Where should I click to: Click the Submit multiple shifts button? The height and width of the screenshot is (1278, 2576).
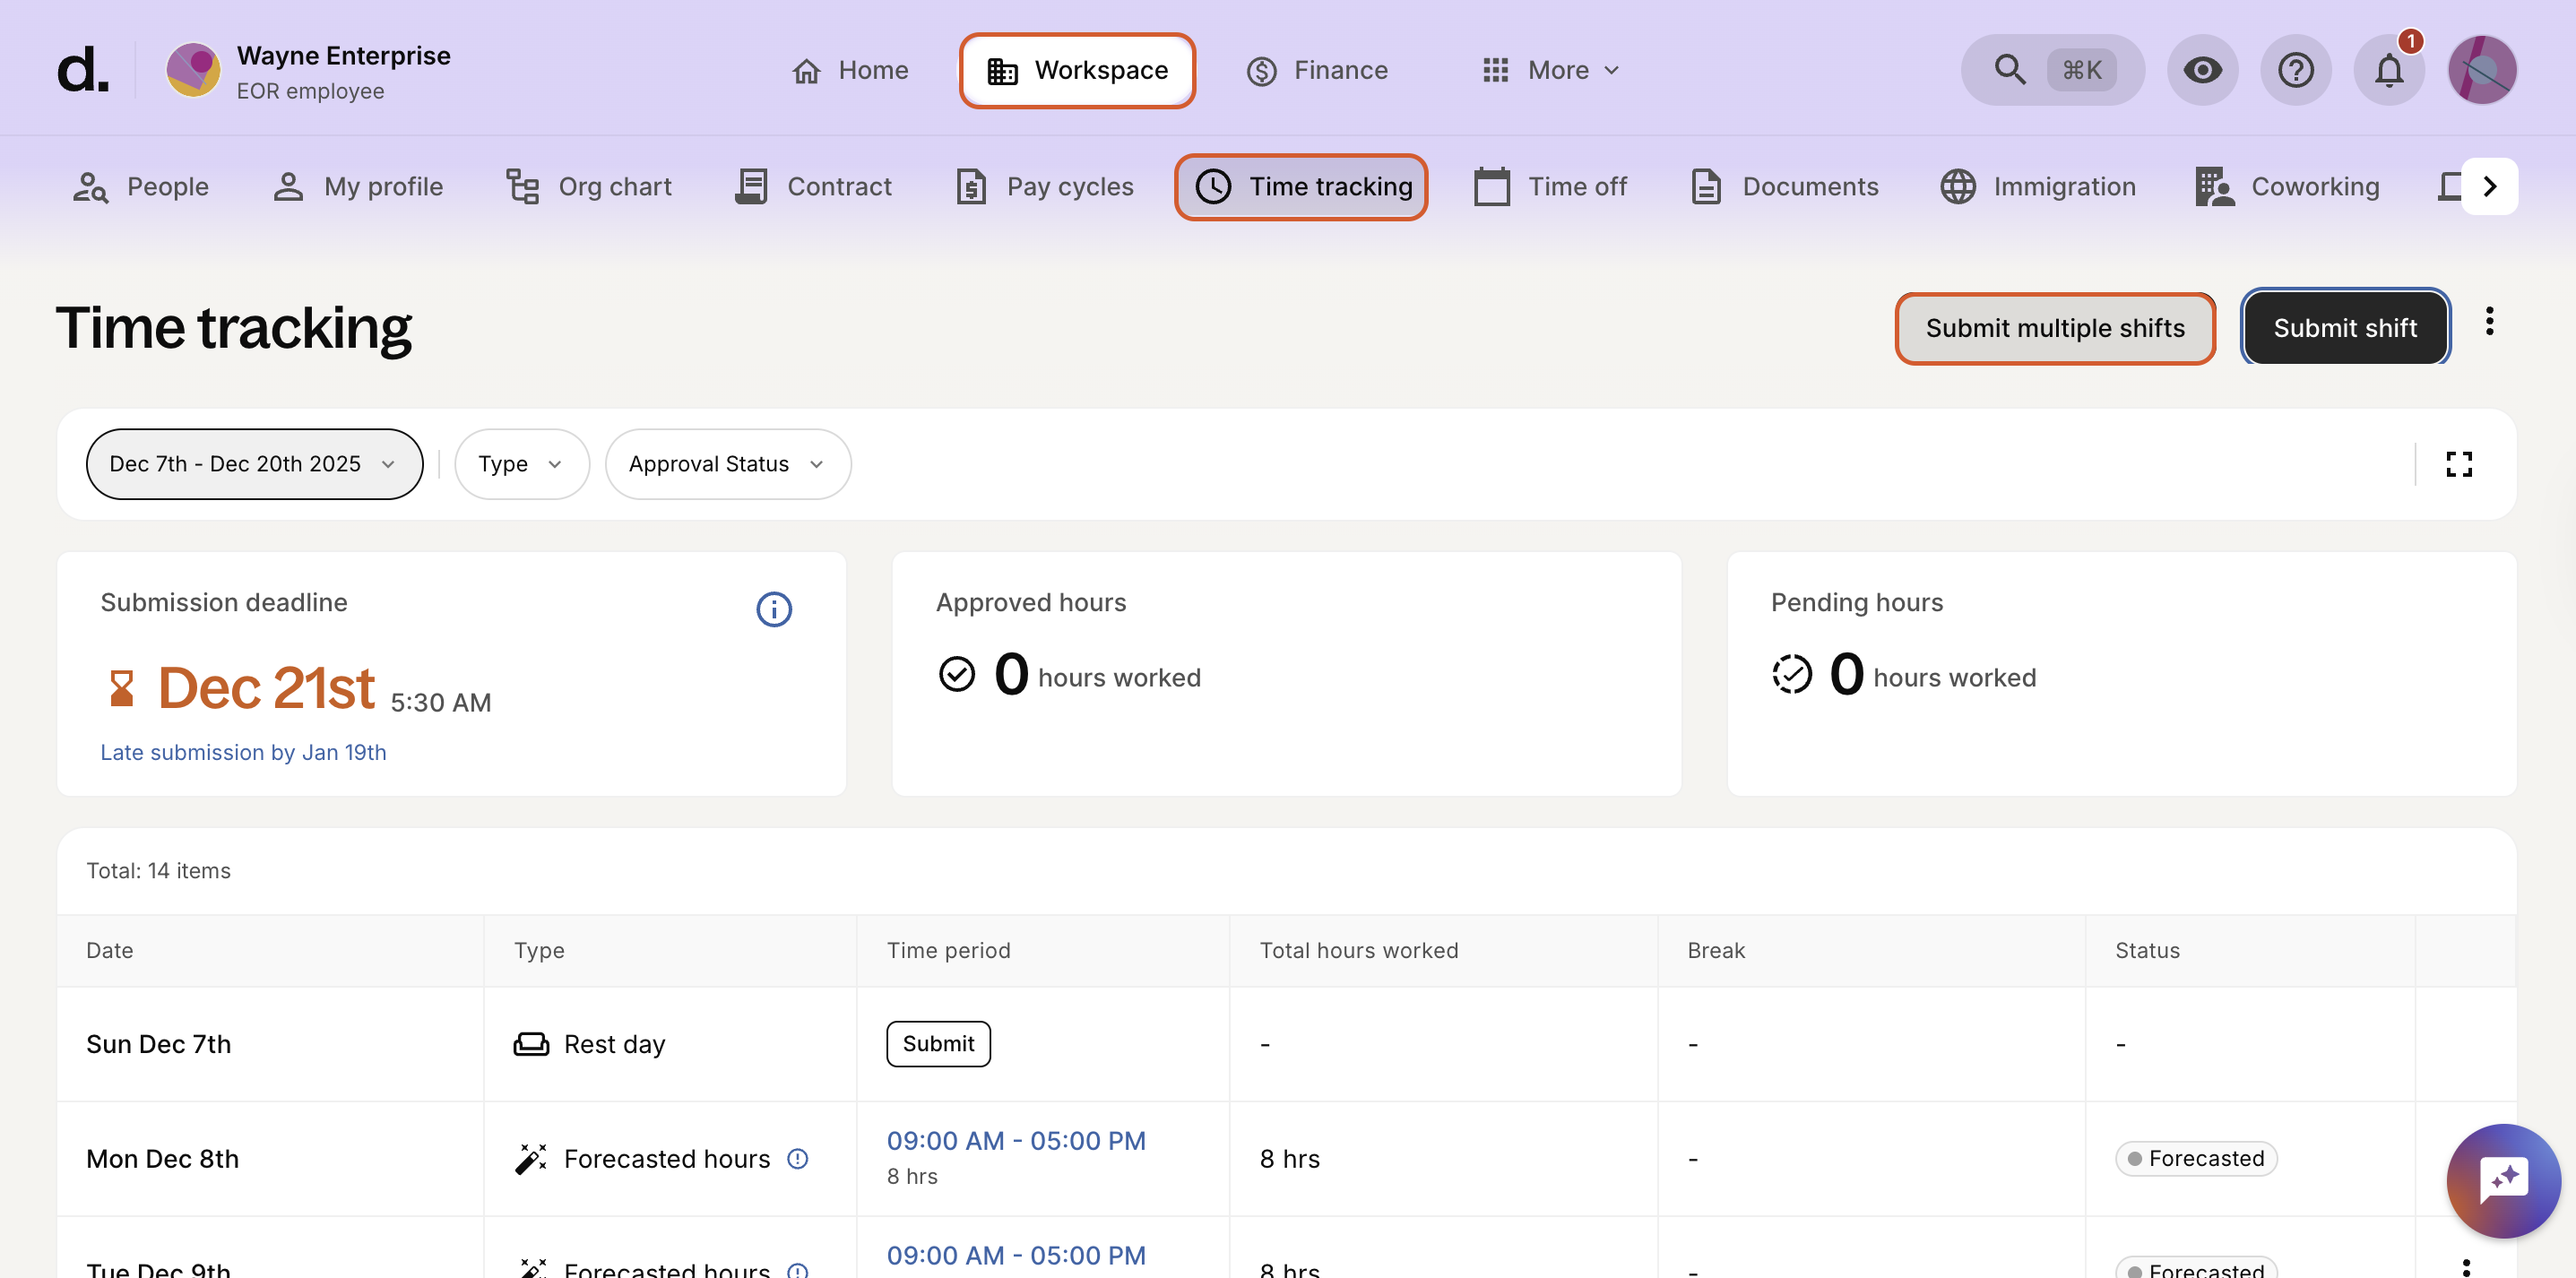coord(2054,328)
